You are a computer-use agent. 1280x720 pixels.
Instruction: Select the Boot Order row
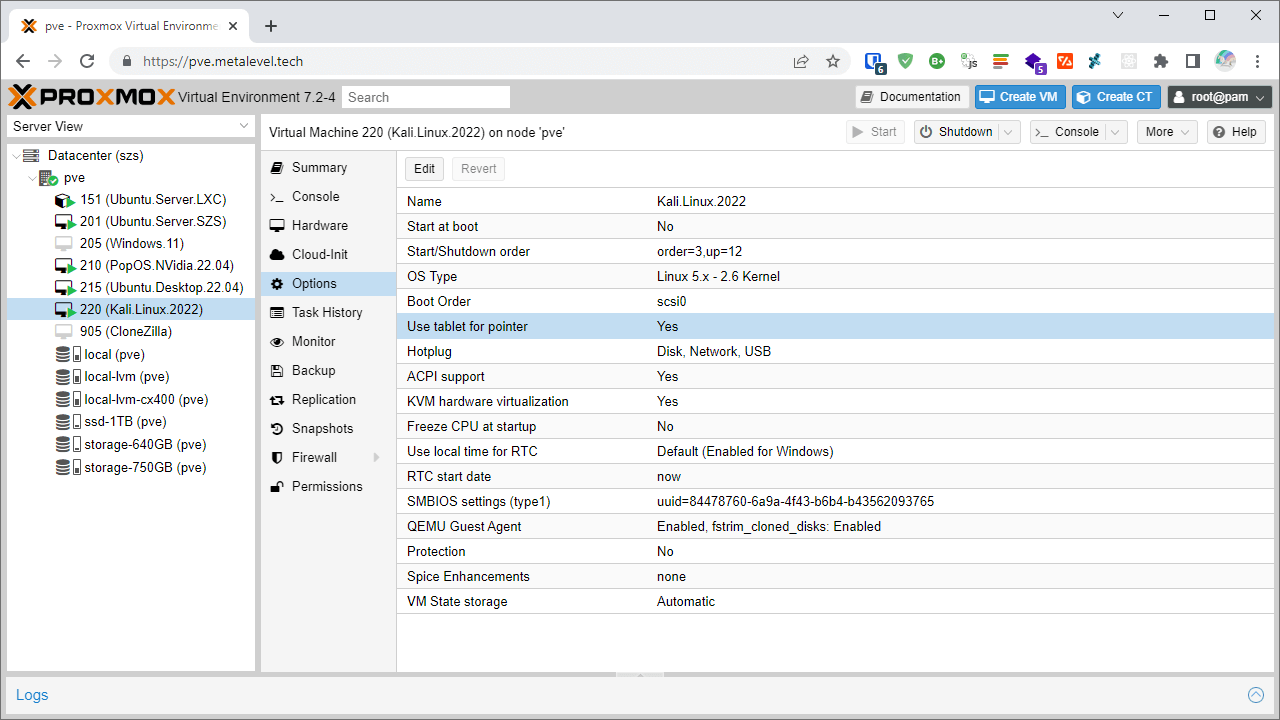[835, 301]
